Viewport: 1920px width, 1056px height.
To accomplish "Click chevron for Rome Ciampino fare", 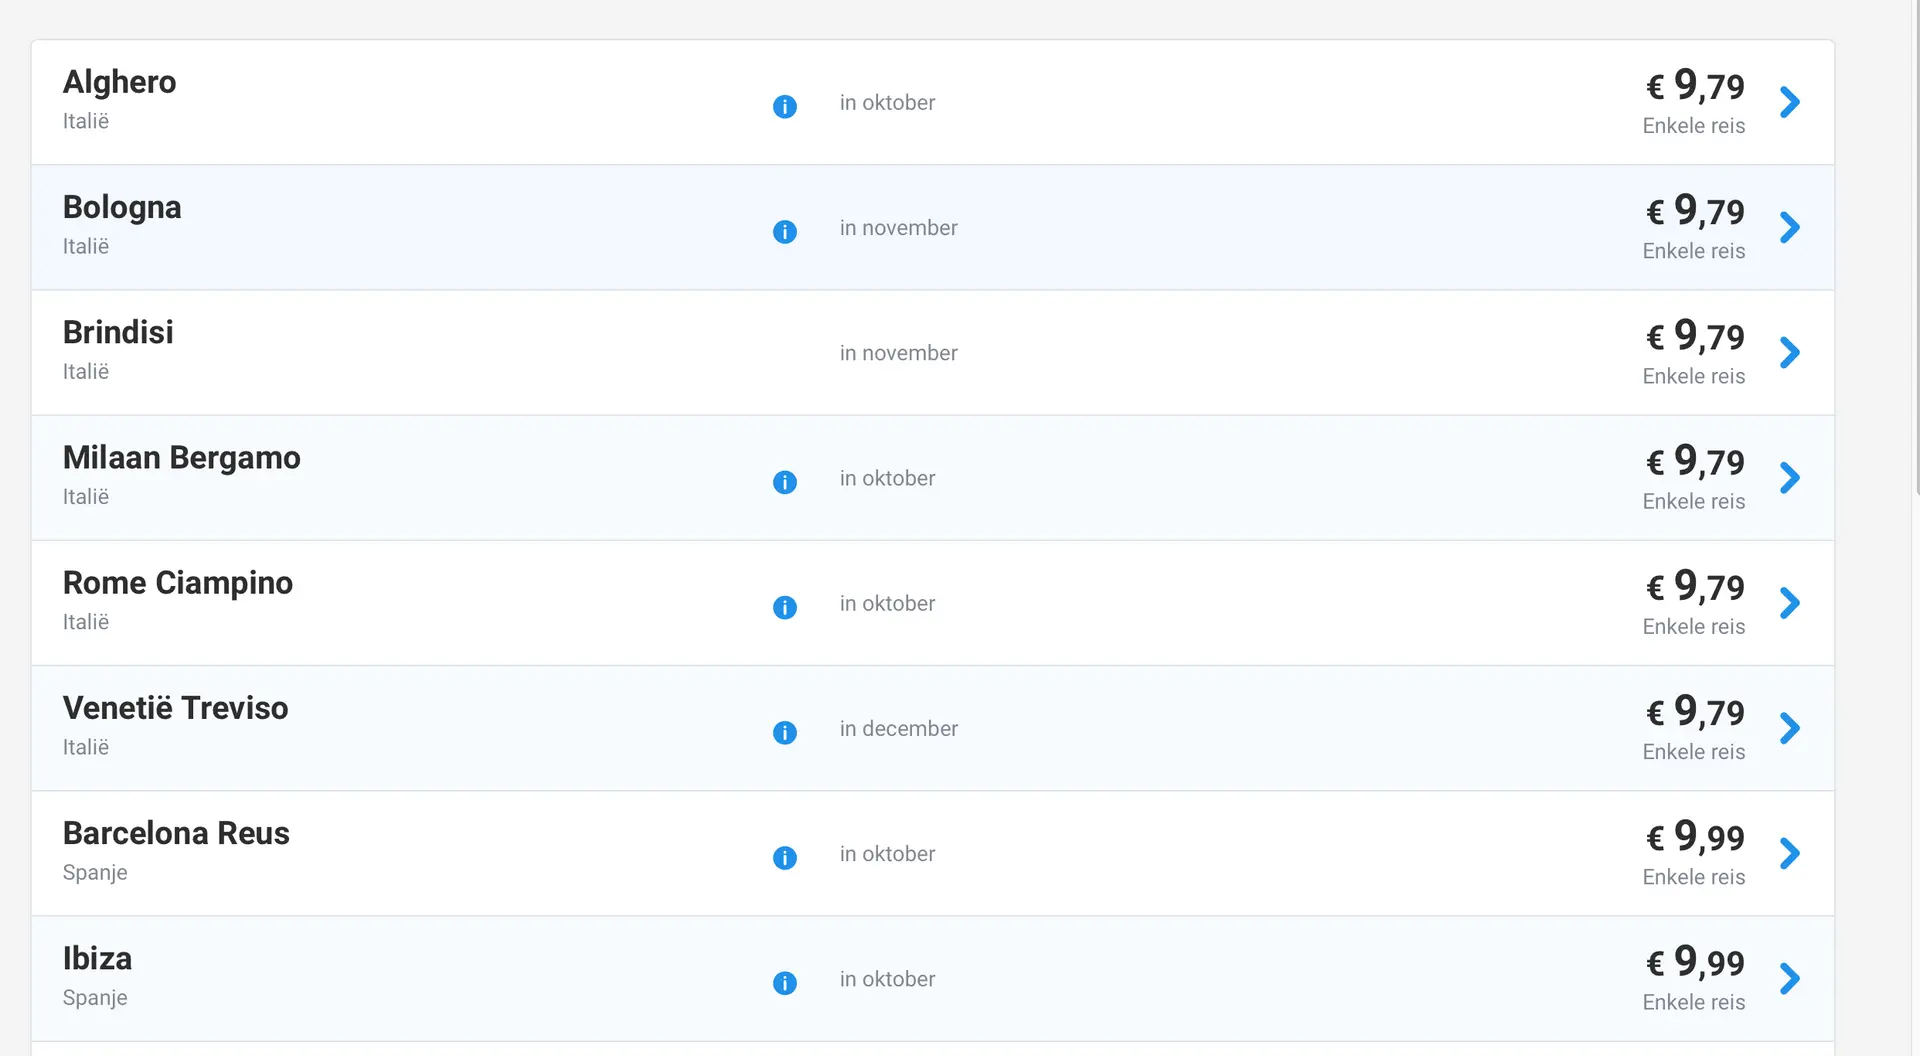I will pos(1790,603).
